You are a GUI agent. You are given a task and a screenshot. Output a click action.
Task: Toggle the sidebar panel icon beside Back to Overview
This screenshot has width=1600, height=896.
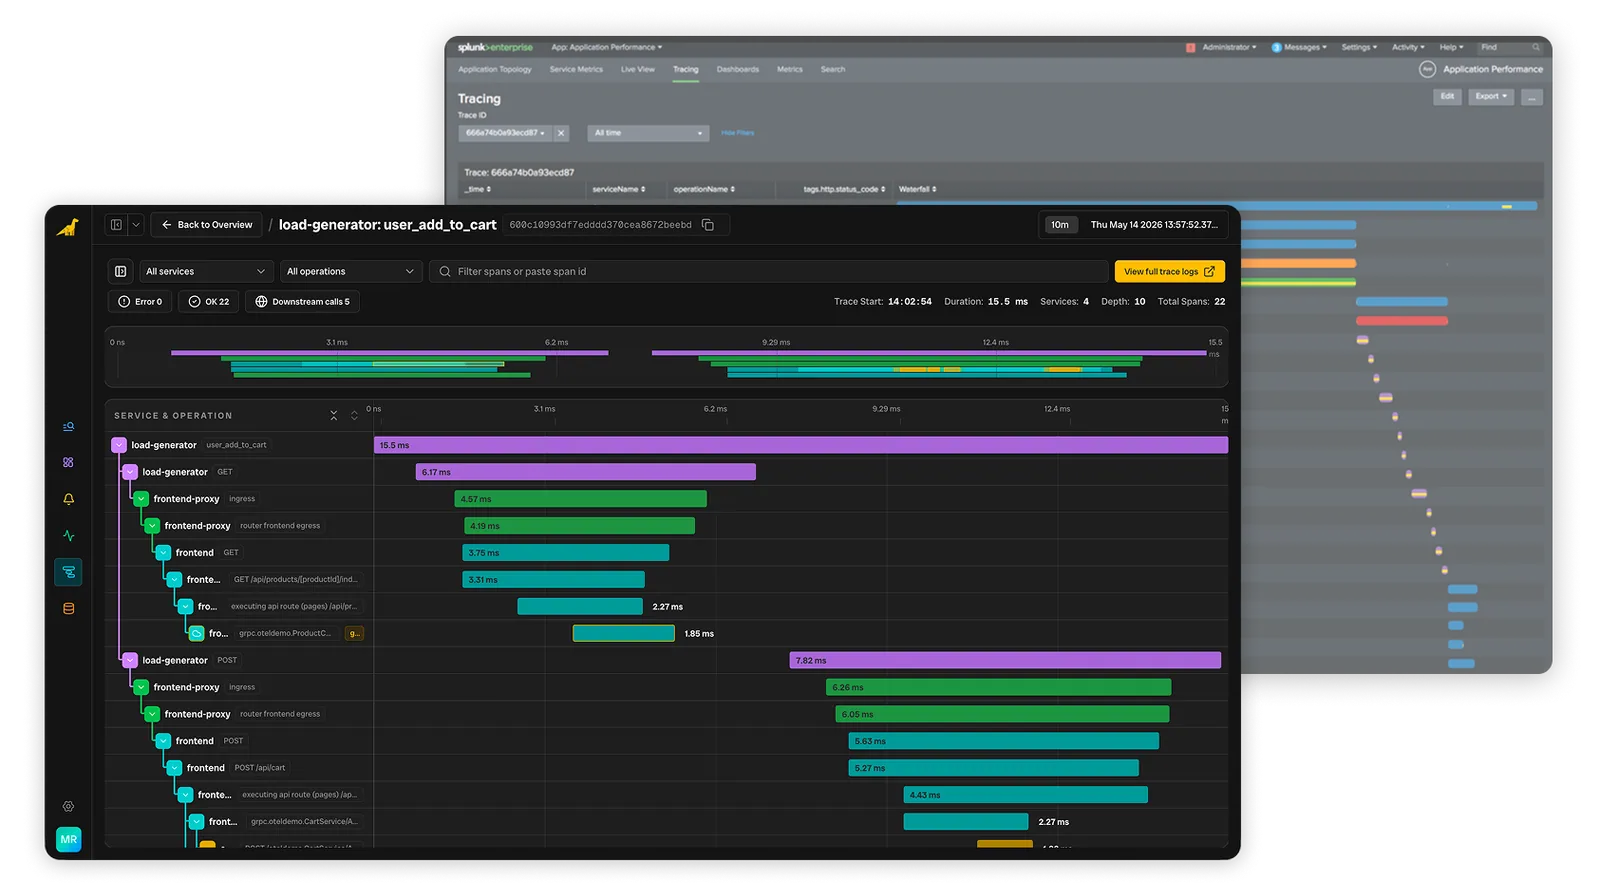pyautogui.click(x=116, y=225)
